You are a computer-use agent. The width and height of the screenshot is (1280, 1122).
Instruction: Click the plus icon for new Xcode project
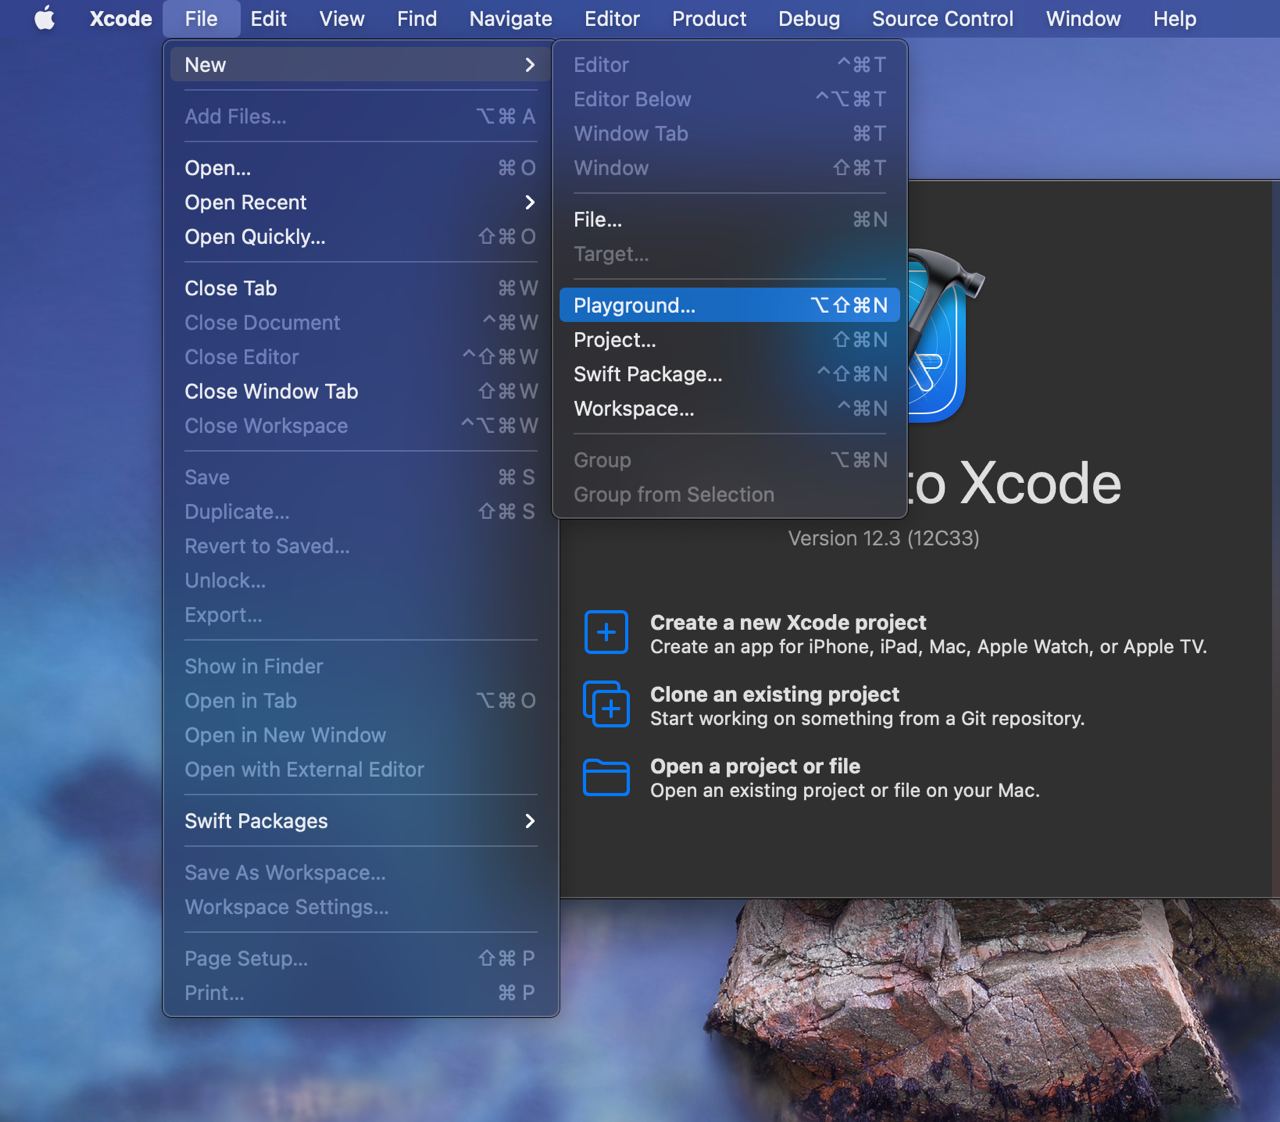coord(606,633)
